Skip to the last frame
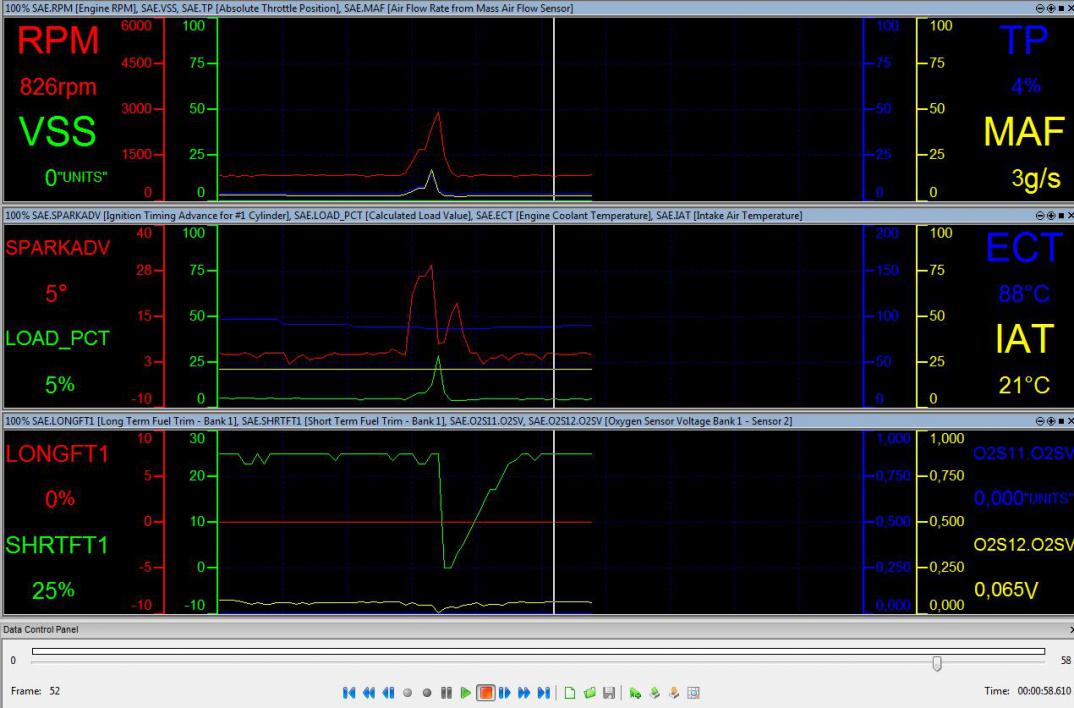The image size is (1074, 708). 544,692
